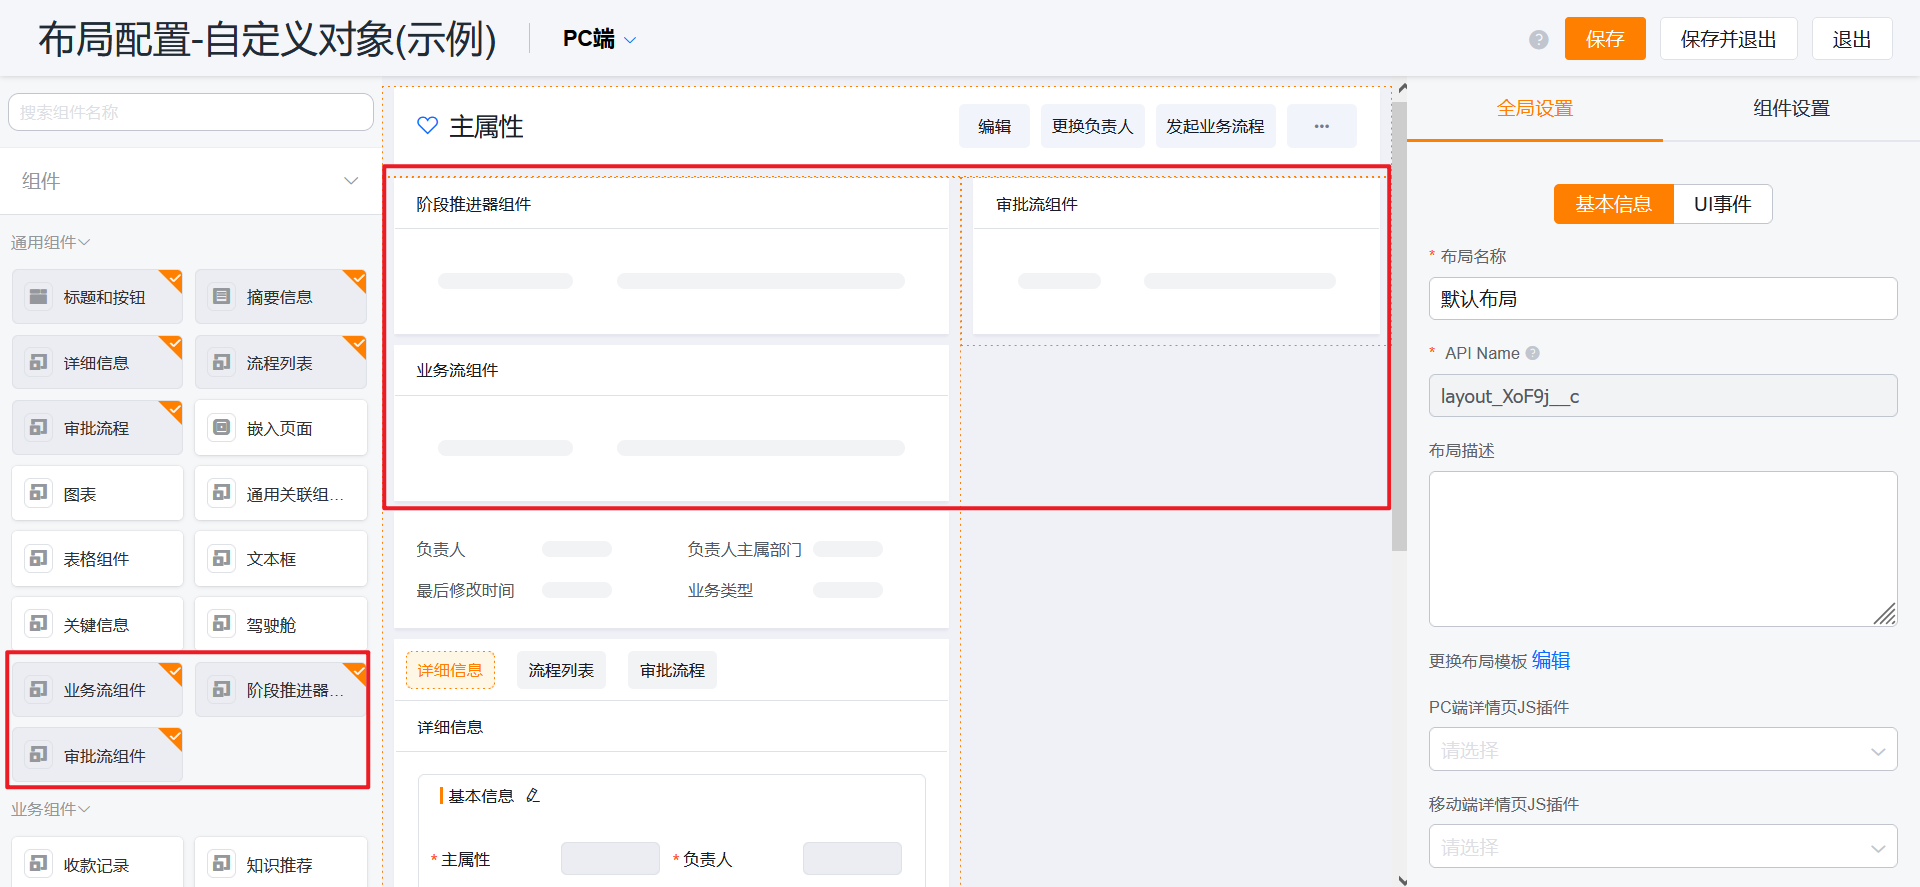Click the 编辑 button in header

point(994,126)
